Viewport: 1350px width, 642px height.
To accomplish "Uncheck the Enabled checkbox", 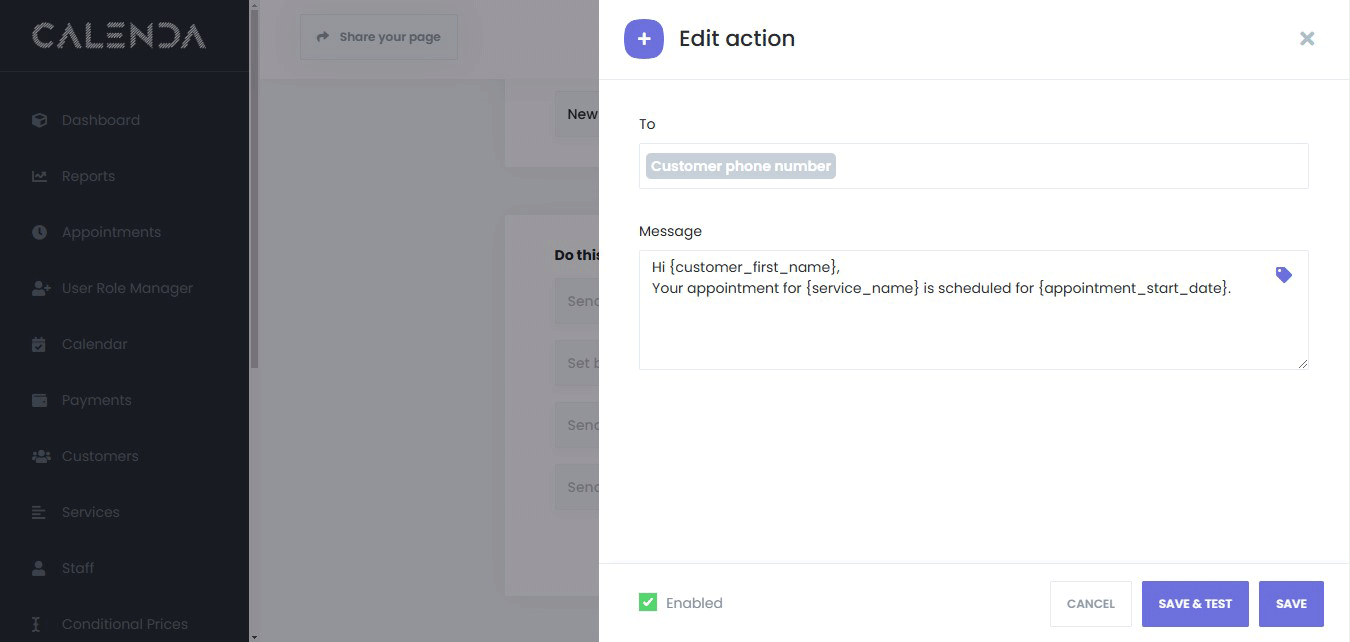I will click(x=648, y=602).
